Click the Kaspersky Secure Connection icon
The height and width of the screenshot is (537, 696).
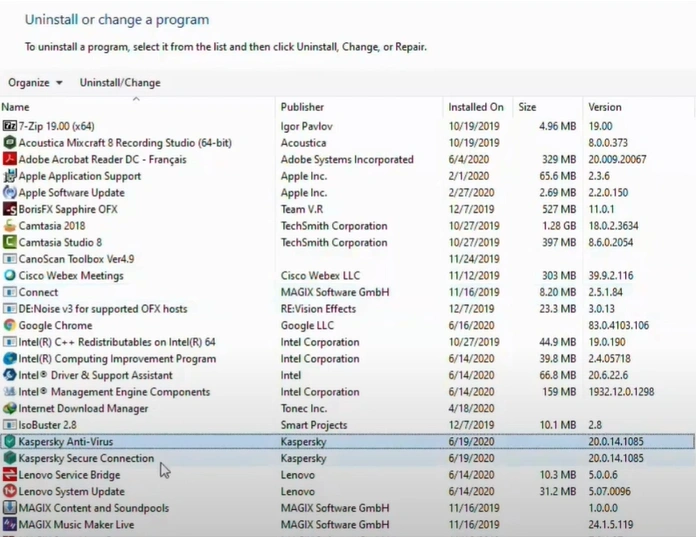pos(9,458)
